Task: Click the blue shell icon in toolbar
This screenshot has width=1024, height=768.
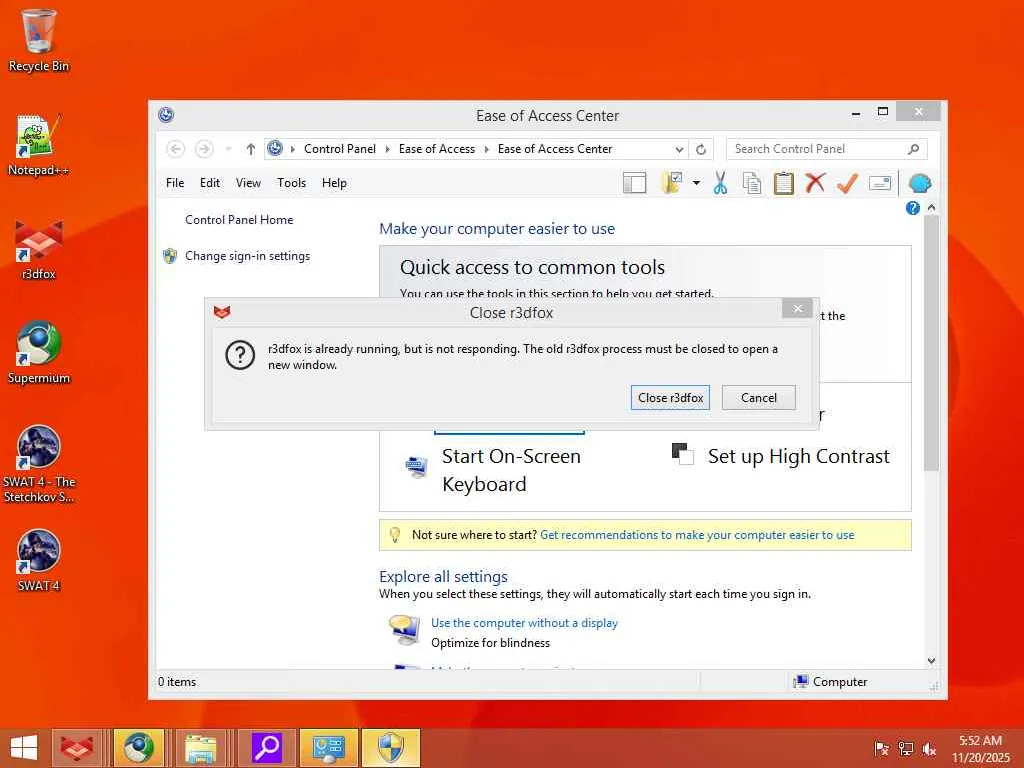Action: tap(920, 183)
